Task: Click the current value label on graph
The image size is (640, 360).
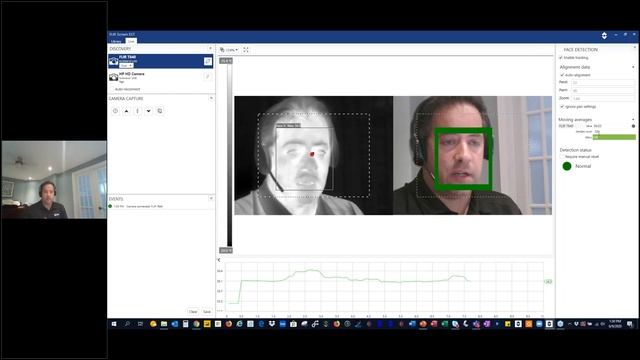Action: [x=548, y=282]
